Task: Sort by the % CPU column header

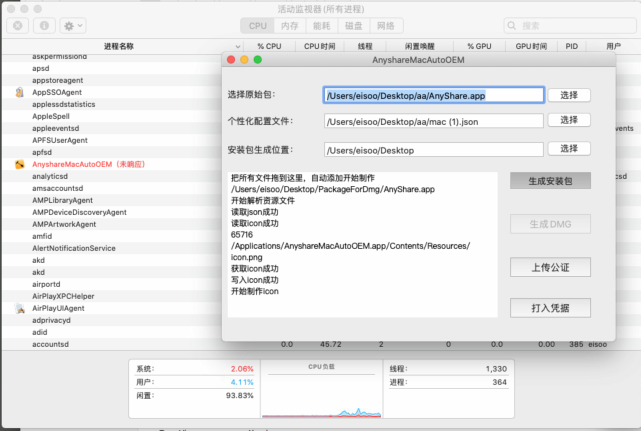Action: tap(269, 46)
